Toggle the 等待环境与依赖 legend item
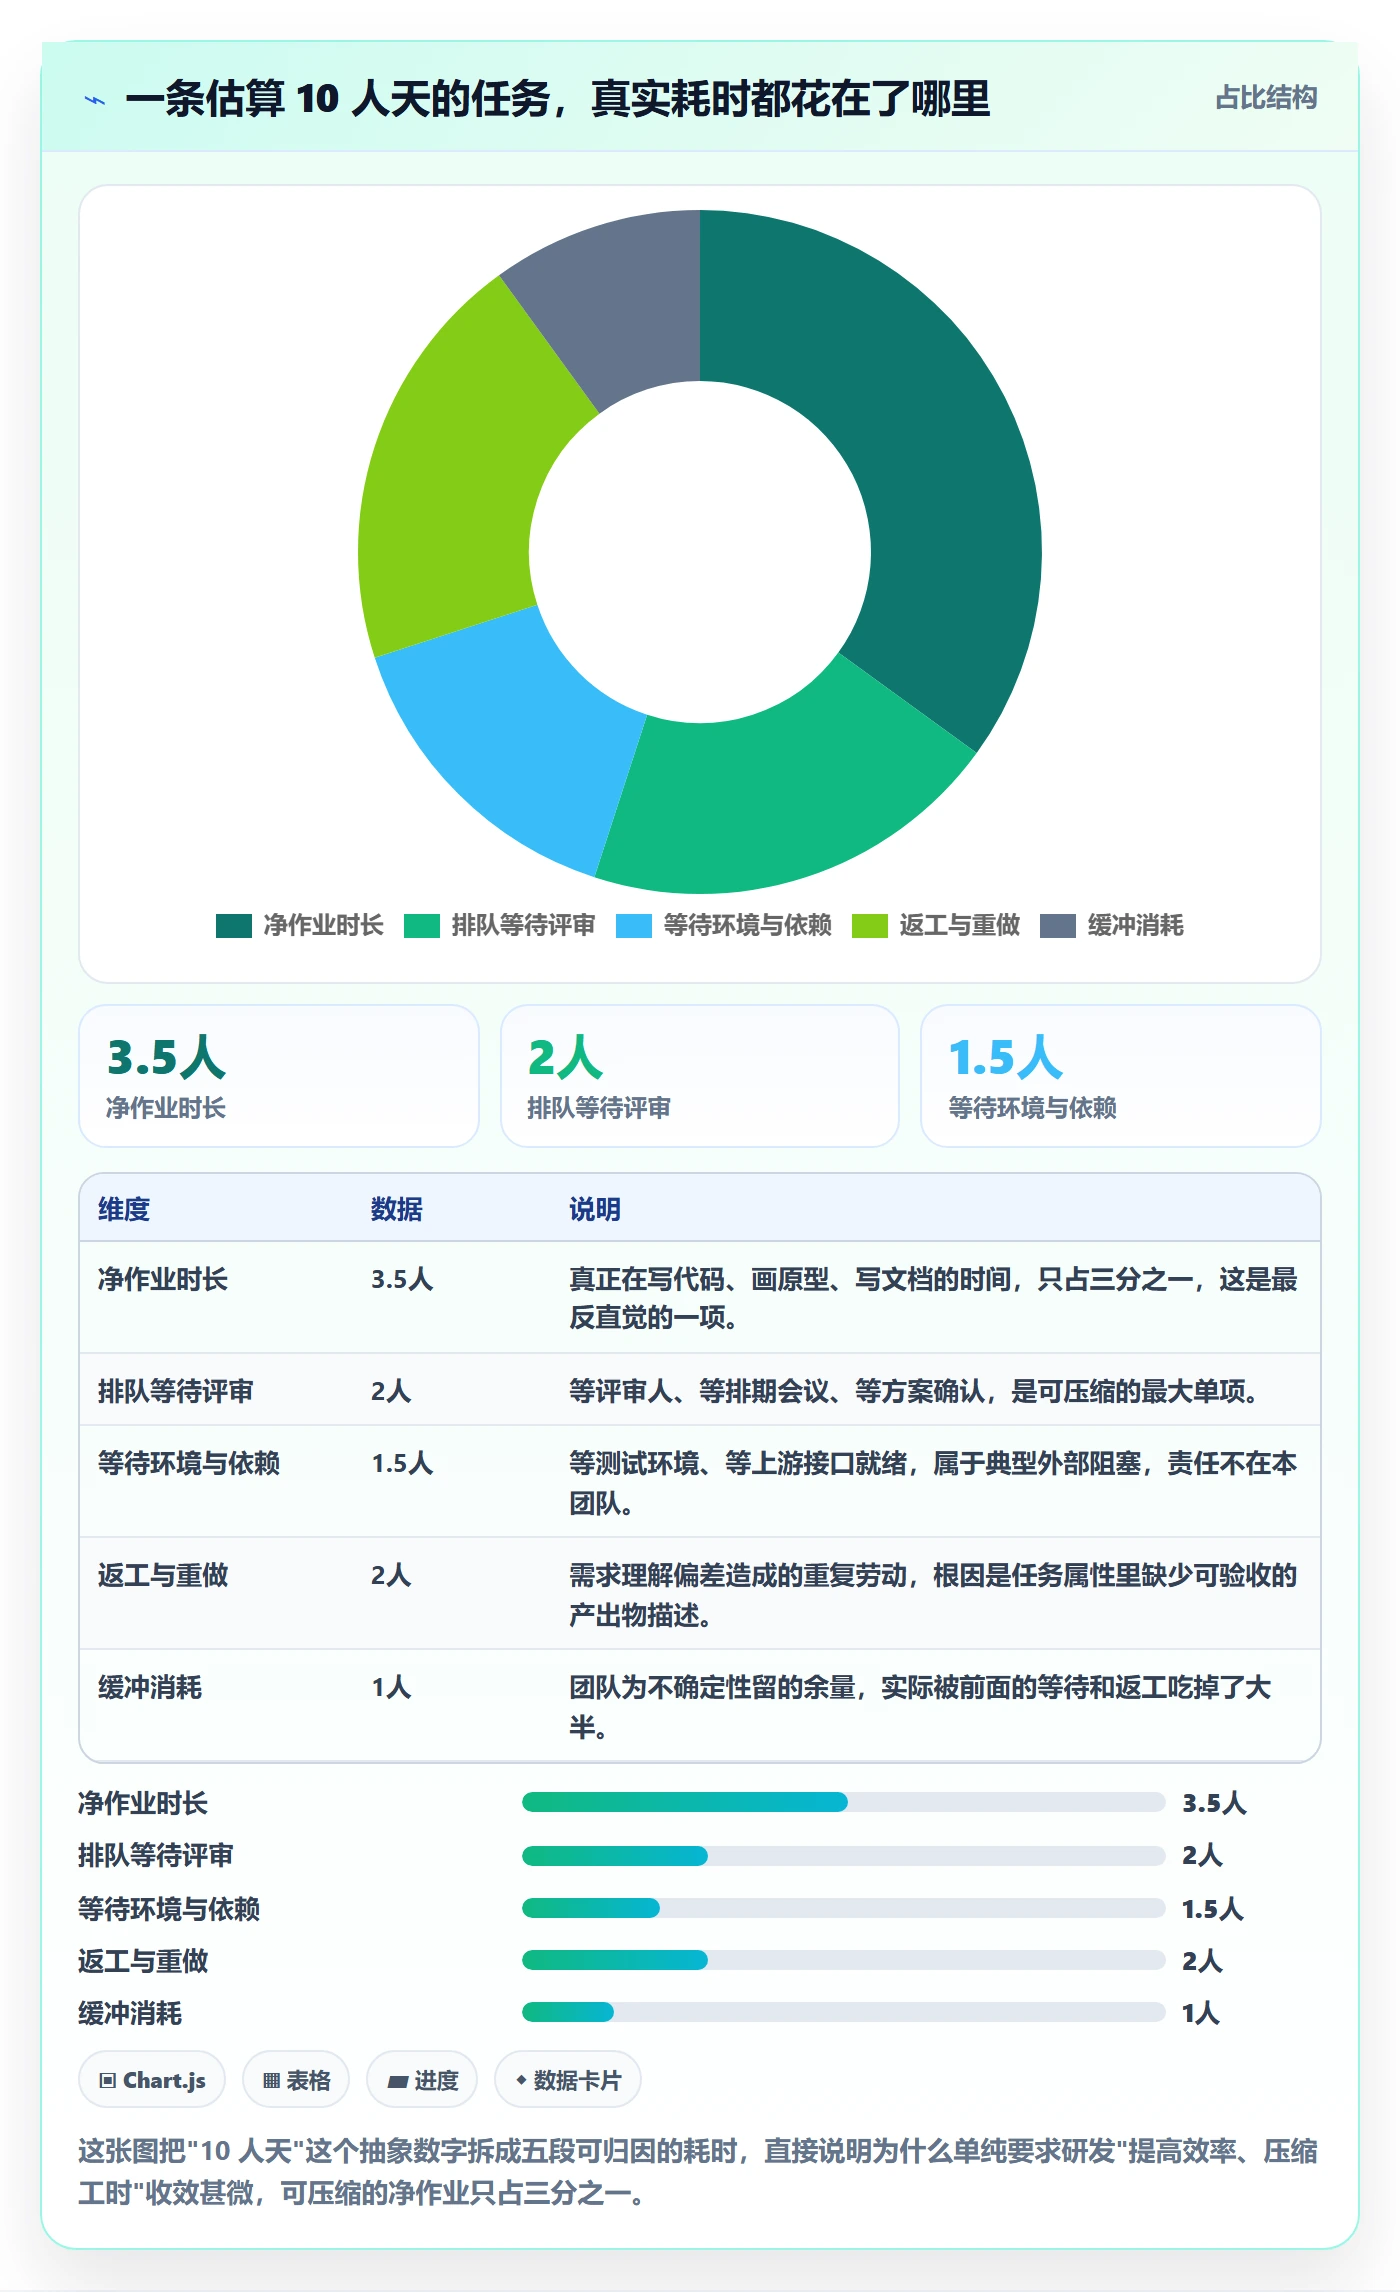This screenshot has width=1400, height=2292. pyautogui.click(x=724, y=926)
